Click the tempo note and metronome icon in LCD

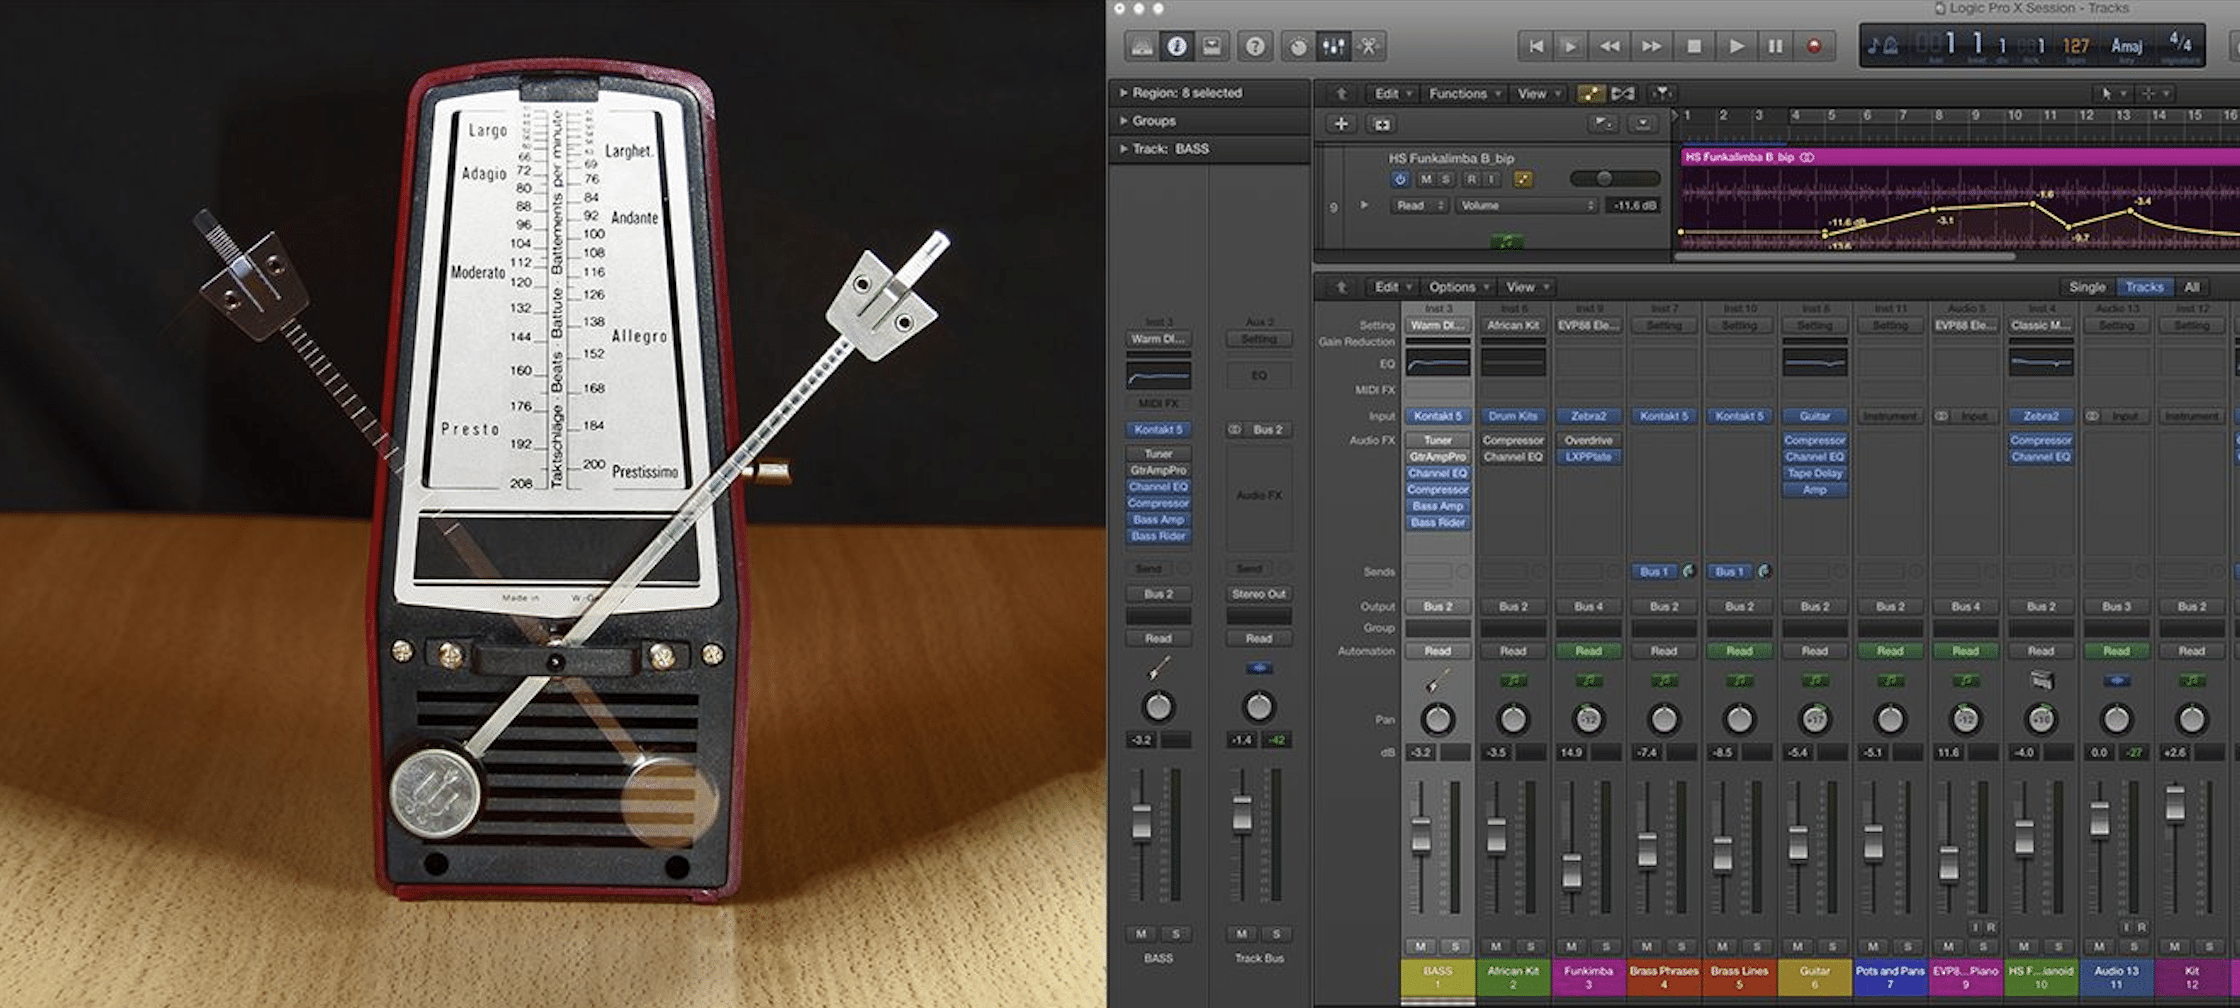tap(1883, 46)
